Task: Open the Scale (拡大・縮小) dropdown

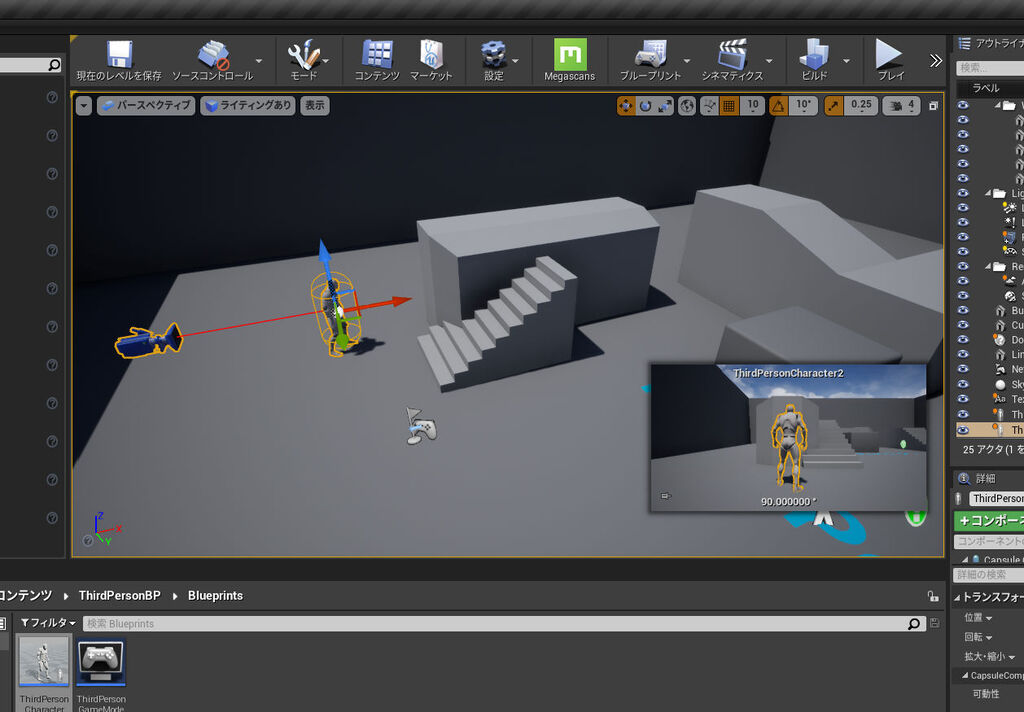Action: (x=990, y=656)
